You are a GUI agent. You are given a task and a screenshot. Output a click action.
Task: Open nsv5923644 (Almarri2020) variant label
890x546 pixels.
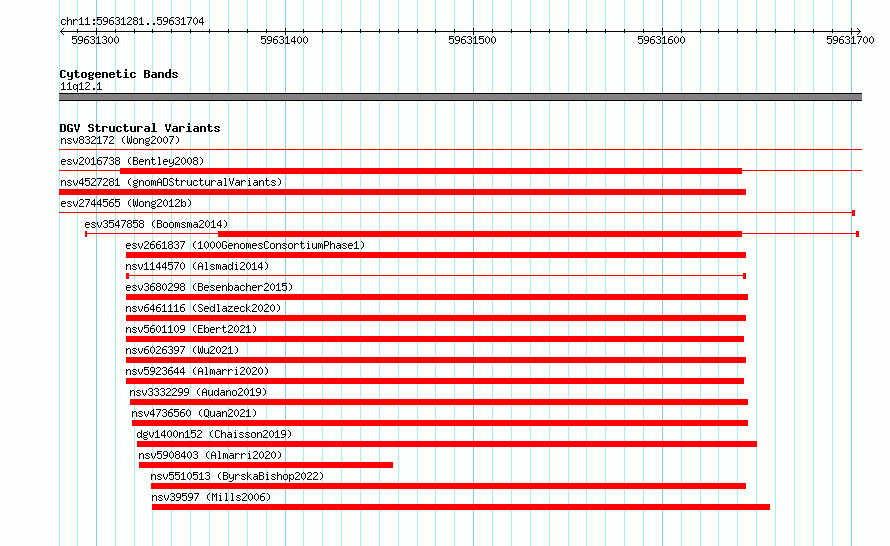[x=197, y=371]
